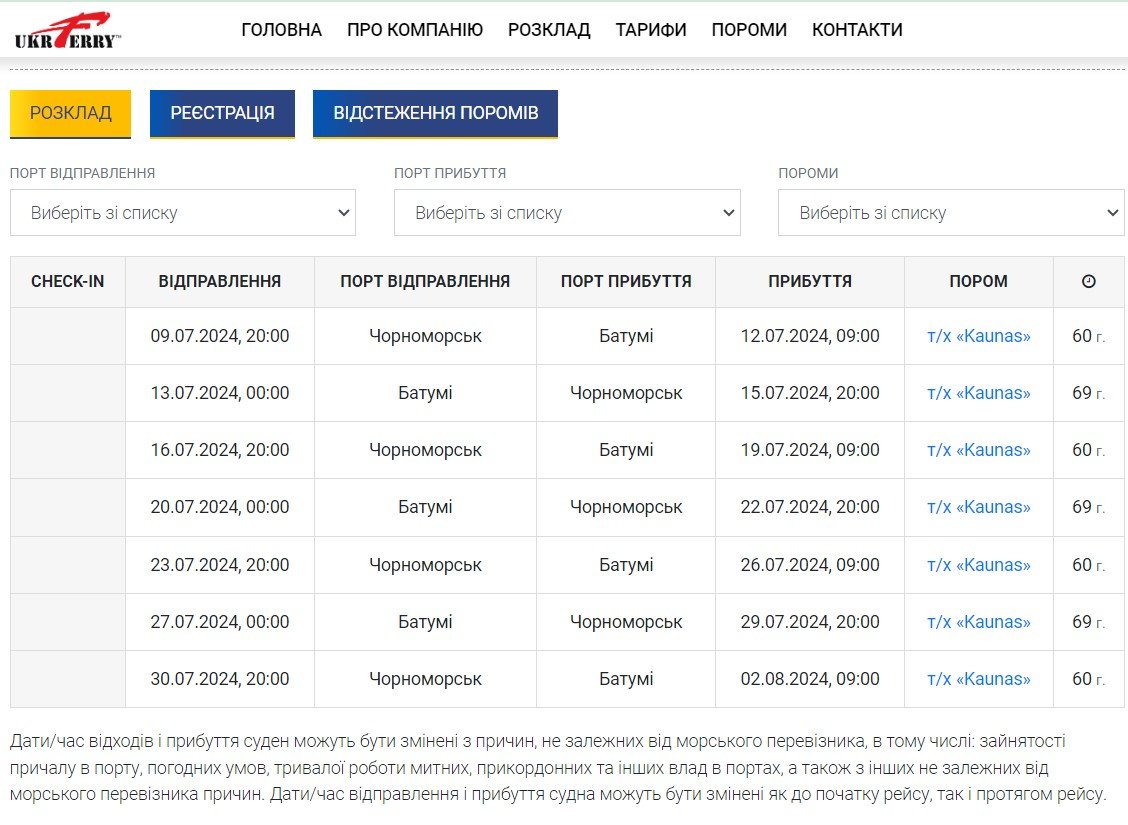Open the Відстеження поромів tab
This screenshot has width=1128, height=825.
pos(435,113)
